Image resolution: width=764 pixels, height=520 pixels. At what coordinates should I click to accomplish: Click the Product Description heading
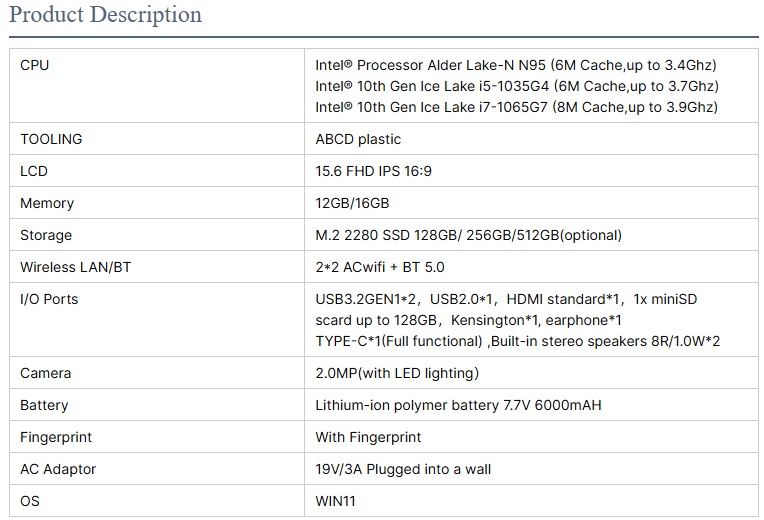point(105,15)
